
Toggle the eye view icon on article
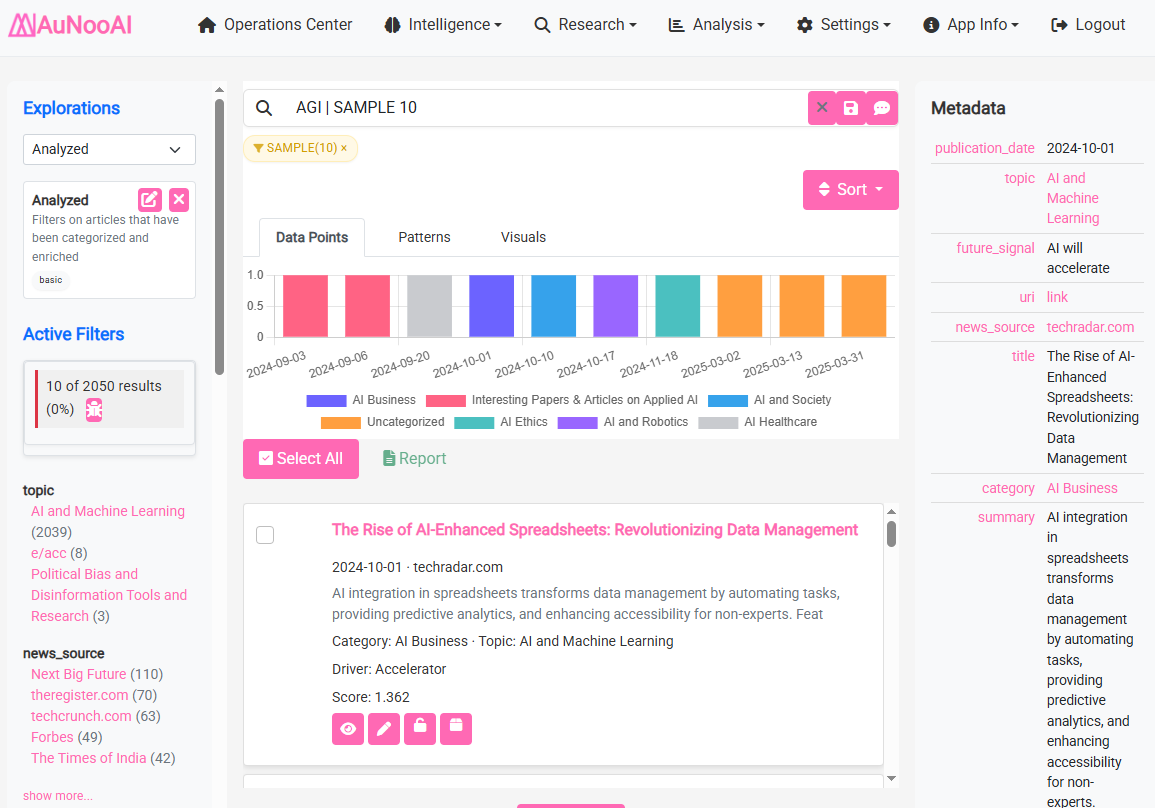348,729
